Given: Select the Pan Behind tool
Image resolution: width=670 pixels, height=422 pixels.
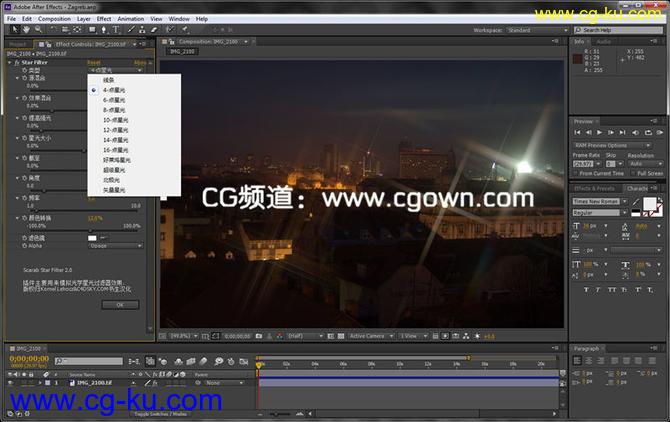Looking at the screenshot, I should (77, 29).
